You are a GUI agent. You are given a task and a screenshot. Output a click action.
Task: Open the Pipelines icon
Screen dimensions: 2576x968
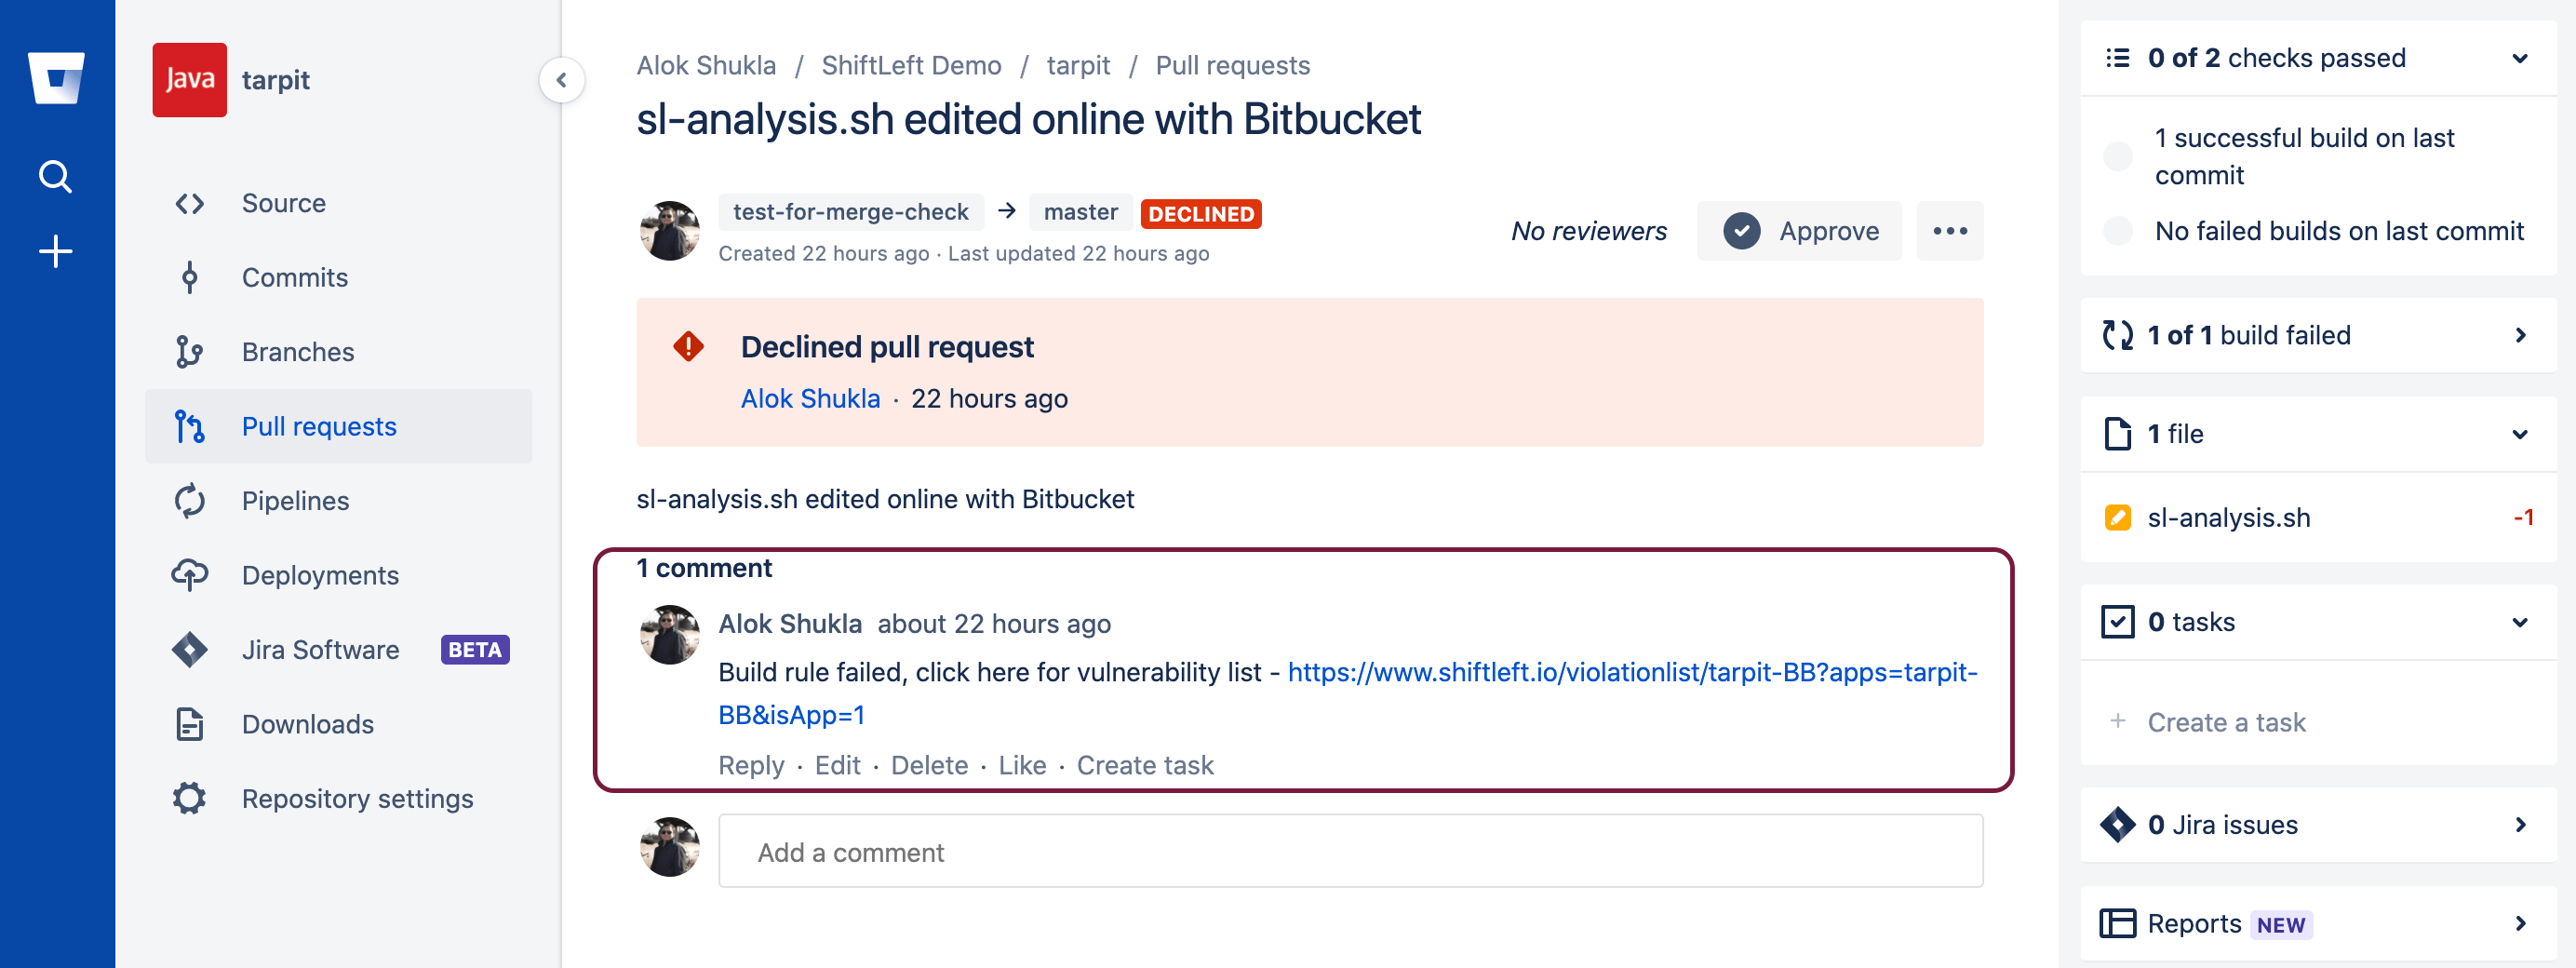[190, 501]
